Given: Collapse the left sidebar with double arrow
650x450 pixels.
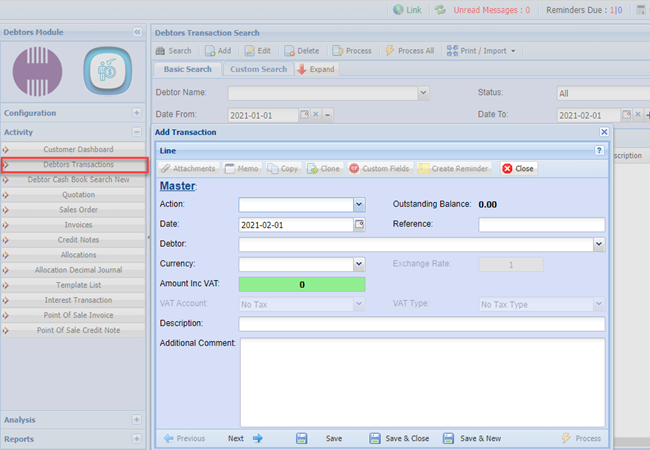Looking at the screenshot, I should (137, 33).
